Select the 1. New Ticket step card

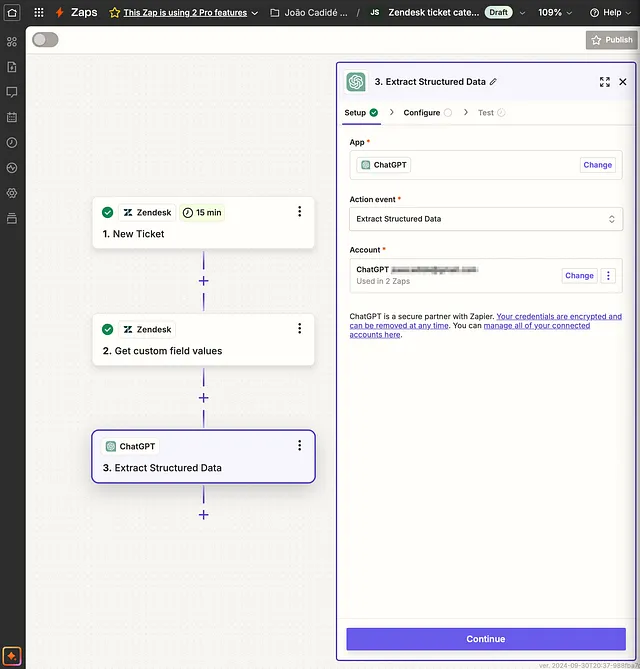(204, 222)
